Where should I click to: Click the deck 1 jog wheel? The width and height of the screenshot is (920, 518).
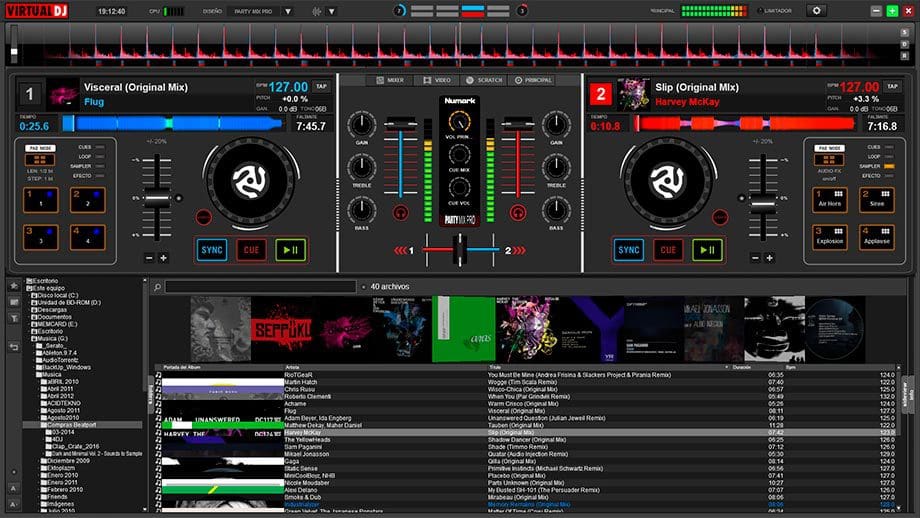point(251,181)
